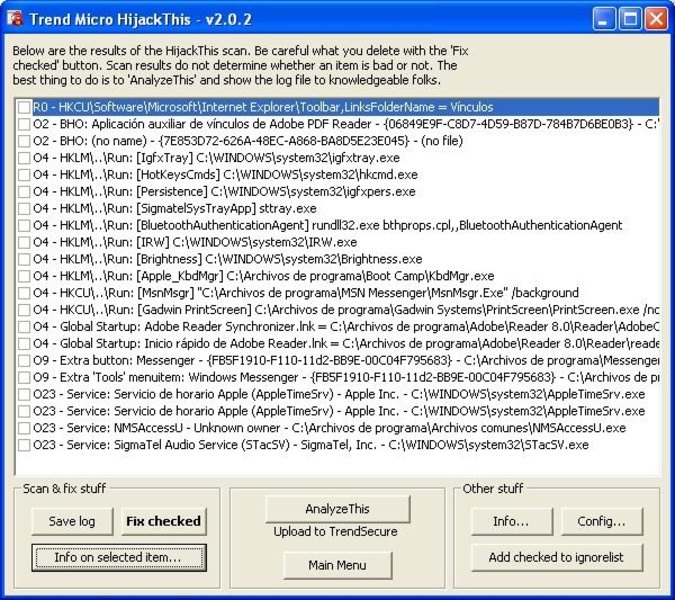The image size is (675, 600).
Task: Select the MsnMsgr /background row text
Action: [x=306, y=293]
